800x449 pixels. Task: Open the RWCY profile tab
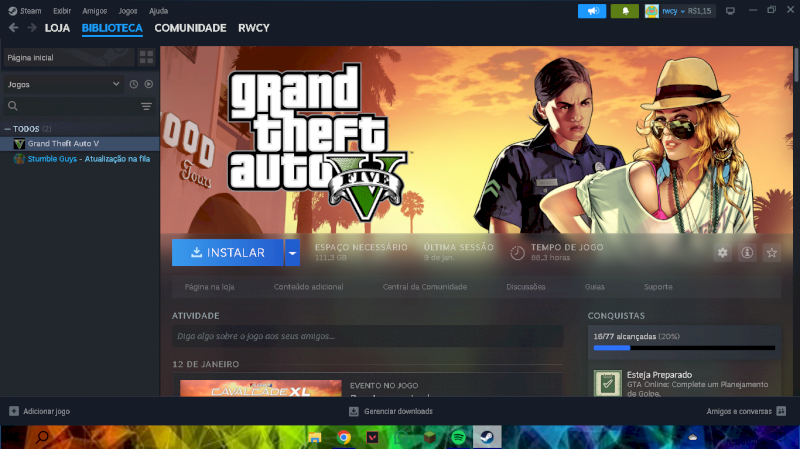(x=254, y=28)
